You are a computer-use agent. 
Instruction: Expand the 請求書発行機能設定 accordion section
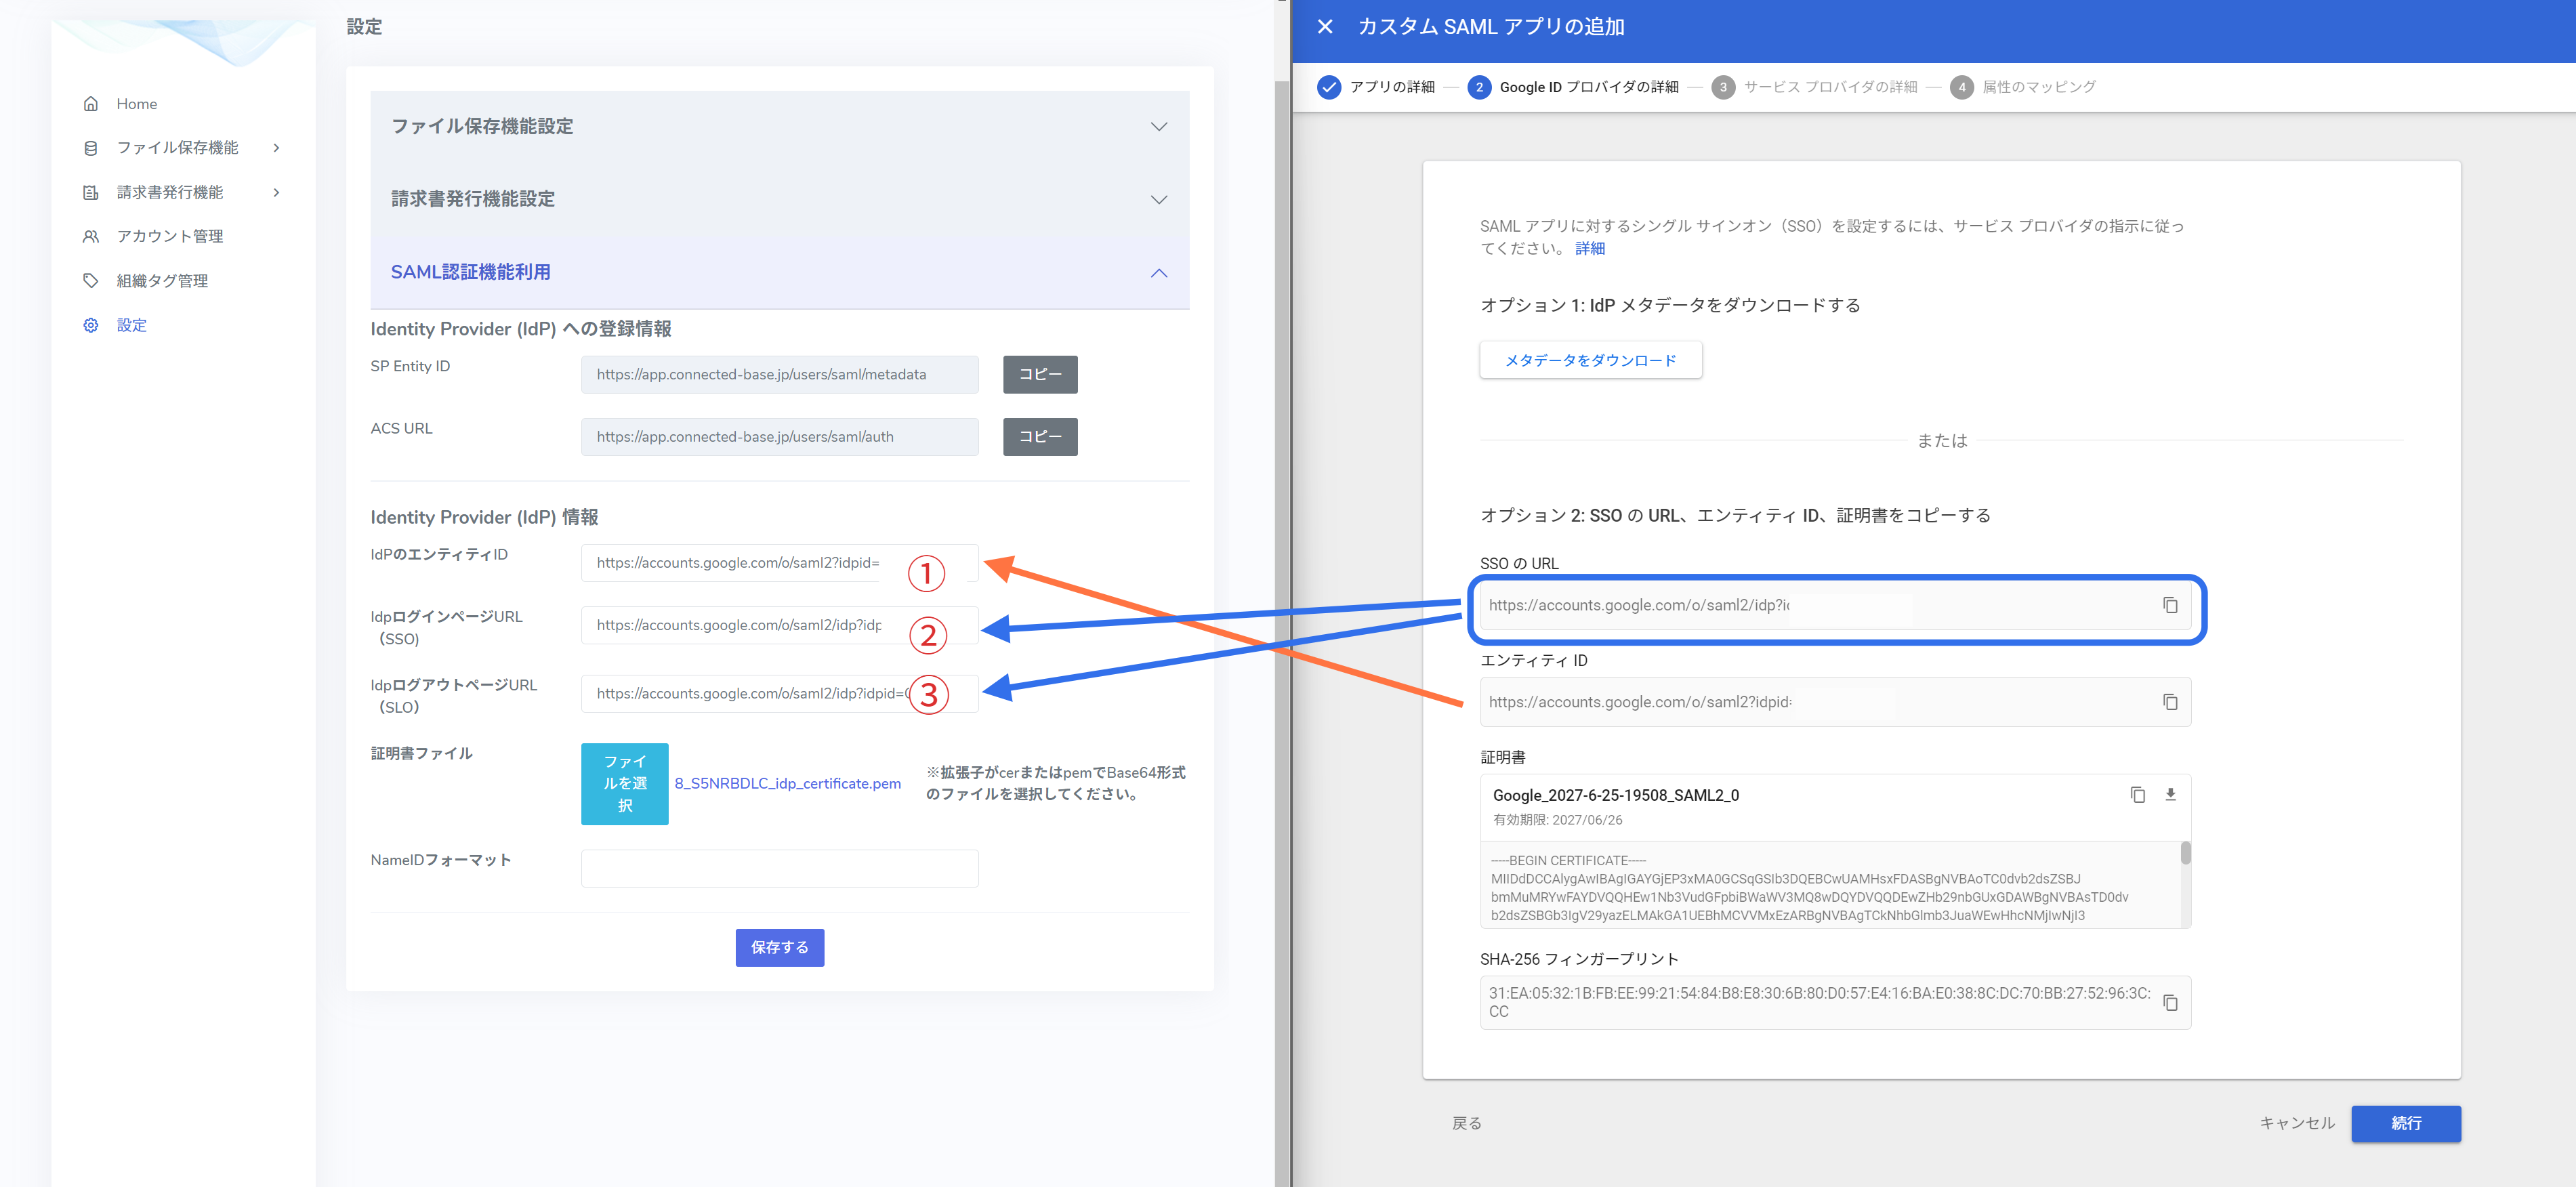pyautogui.click(x=779, y=199)
